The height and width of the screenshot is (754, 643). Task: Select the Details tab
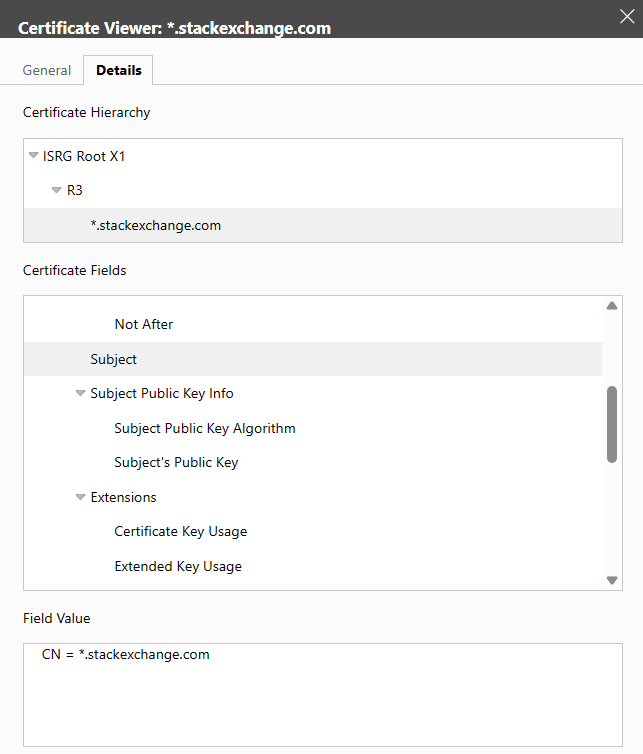tap(118, 70)
